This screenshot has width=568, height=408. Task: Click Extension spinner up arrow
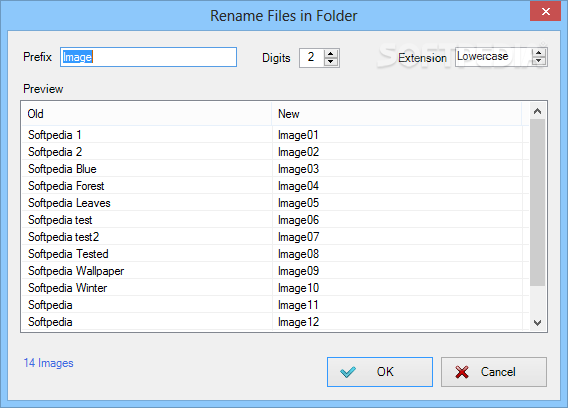pyautogui.click(x=539, y=53)
